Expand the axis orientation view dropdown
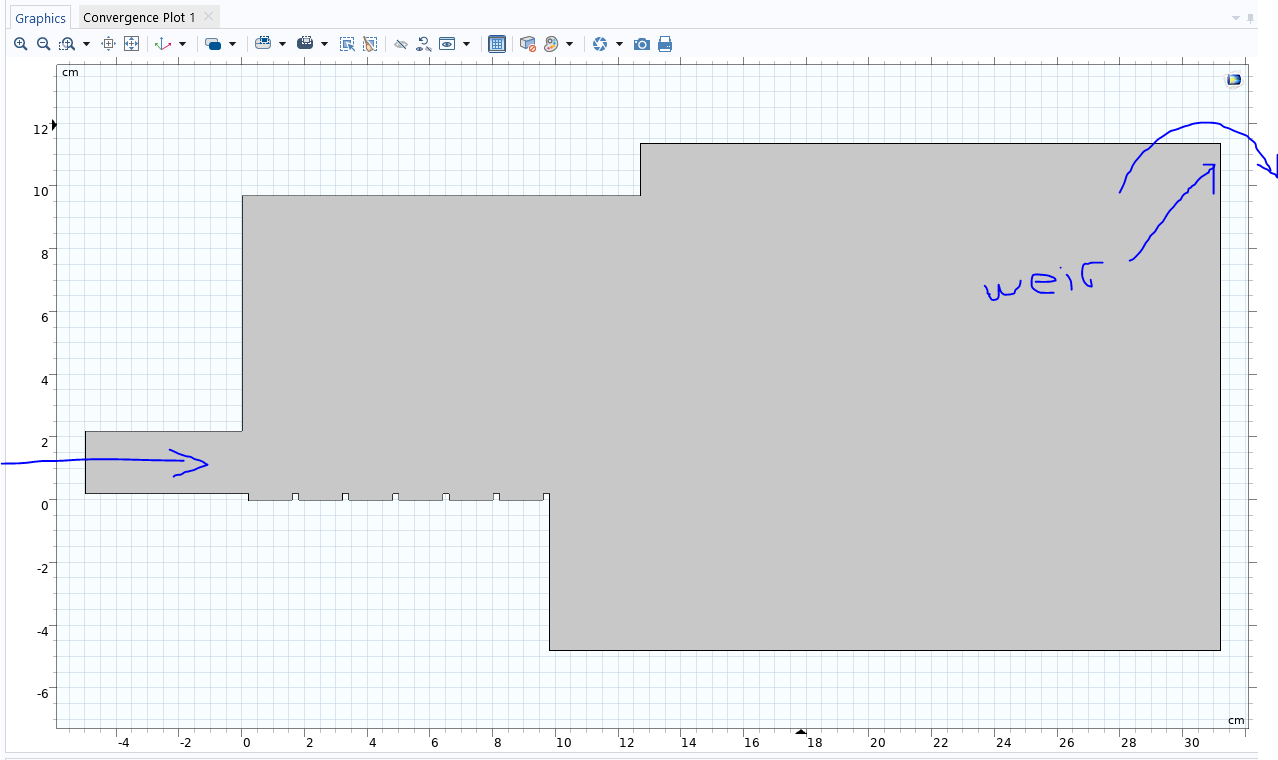 pyautogui.click(x=182, y=44)
